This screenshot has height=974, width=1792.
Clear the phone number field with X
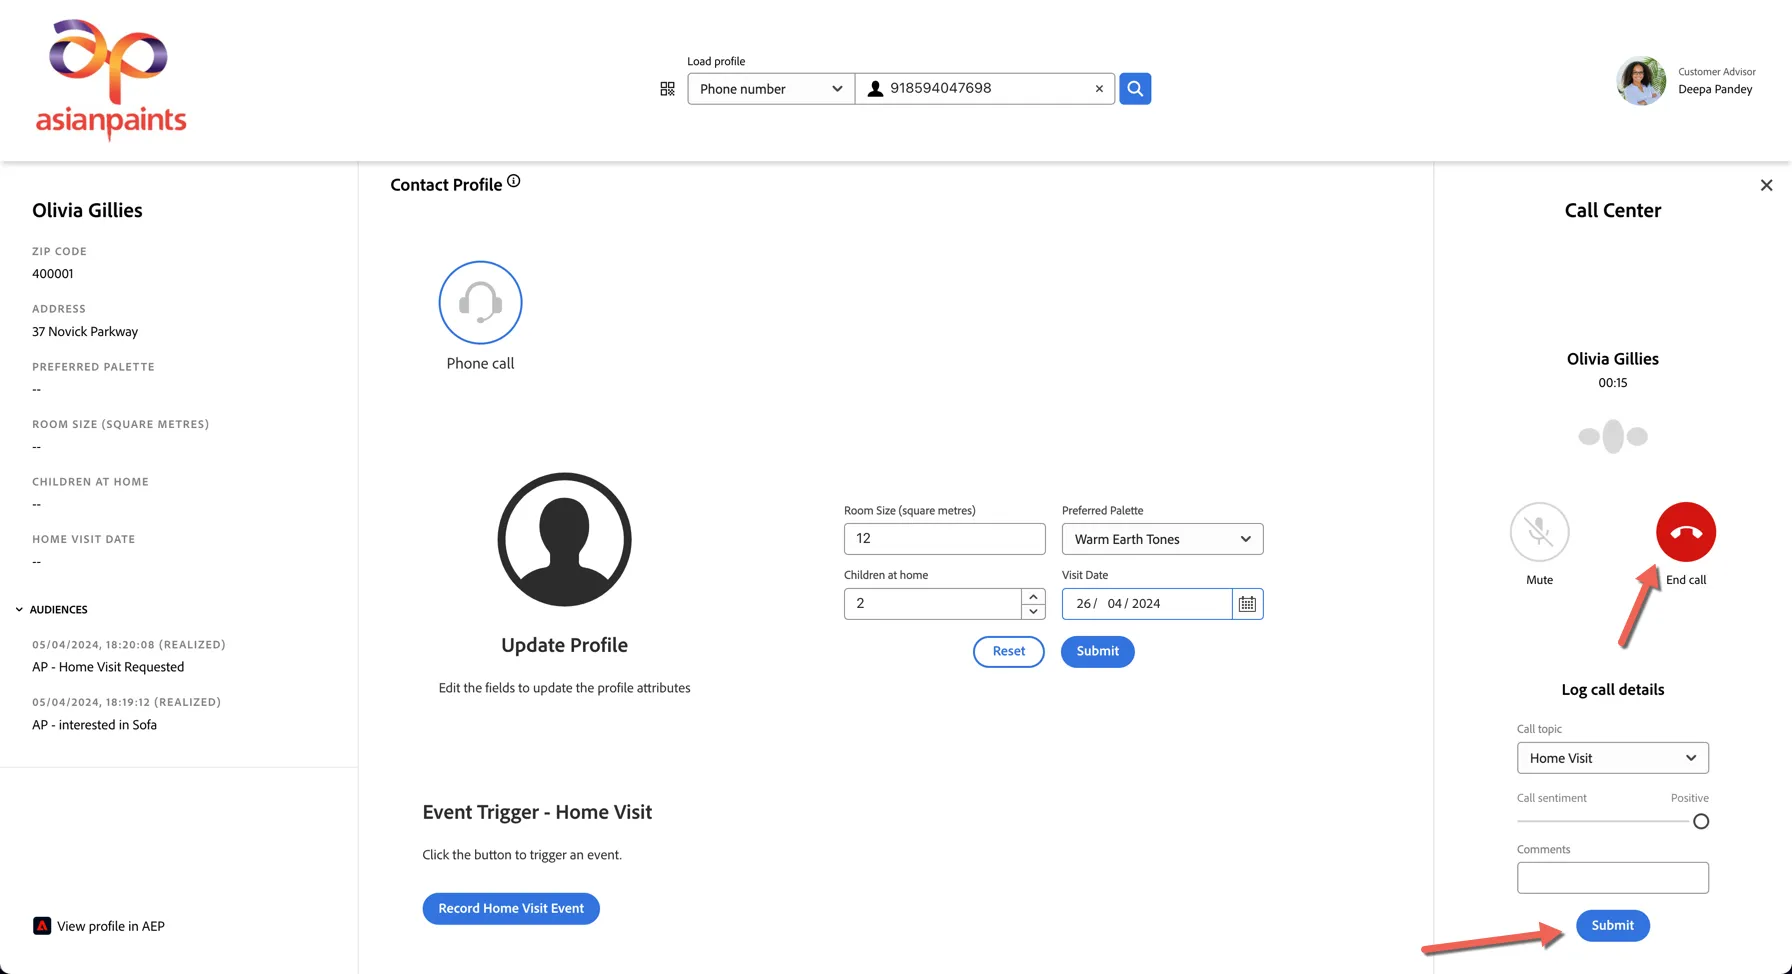coord(1099,89)
